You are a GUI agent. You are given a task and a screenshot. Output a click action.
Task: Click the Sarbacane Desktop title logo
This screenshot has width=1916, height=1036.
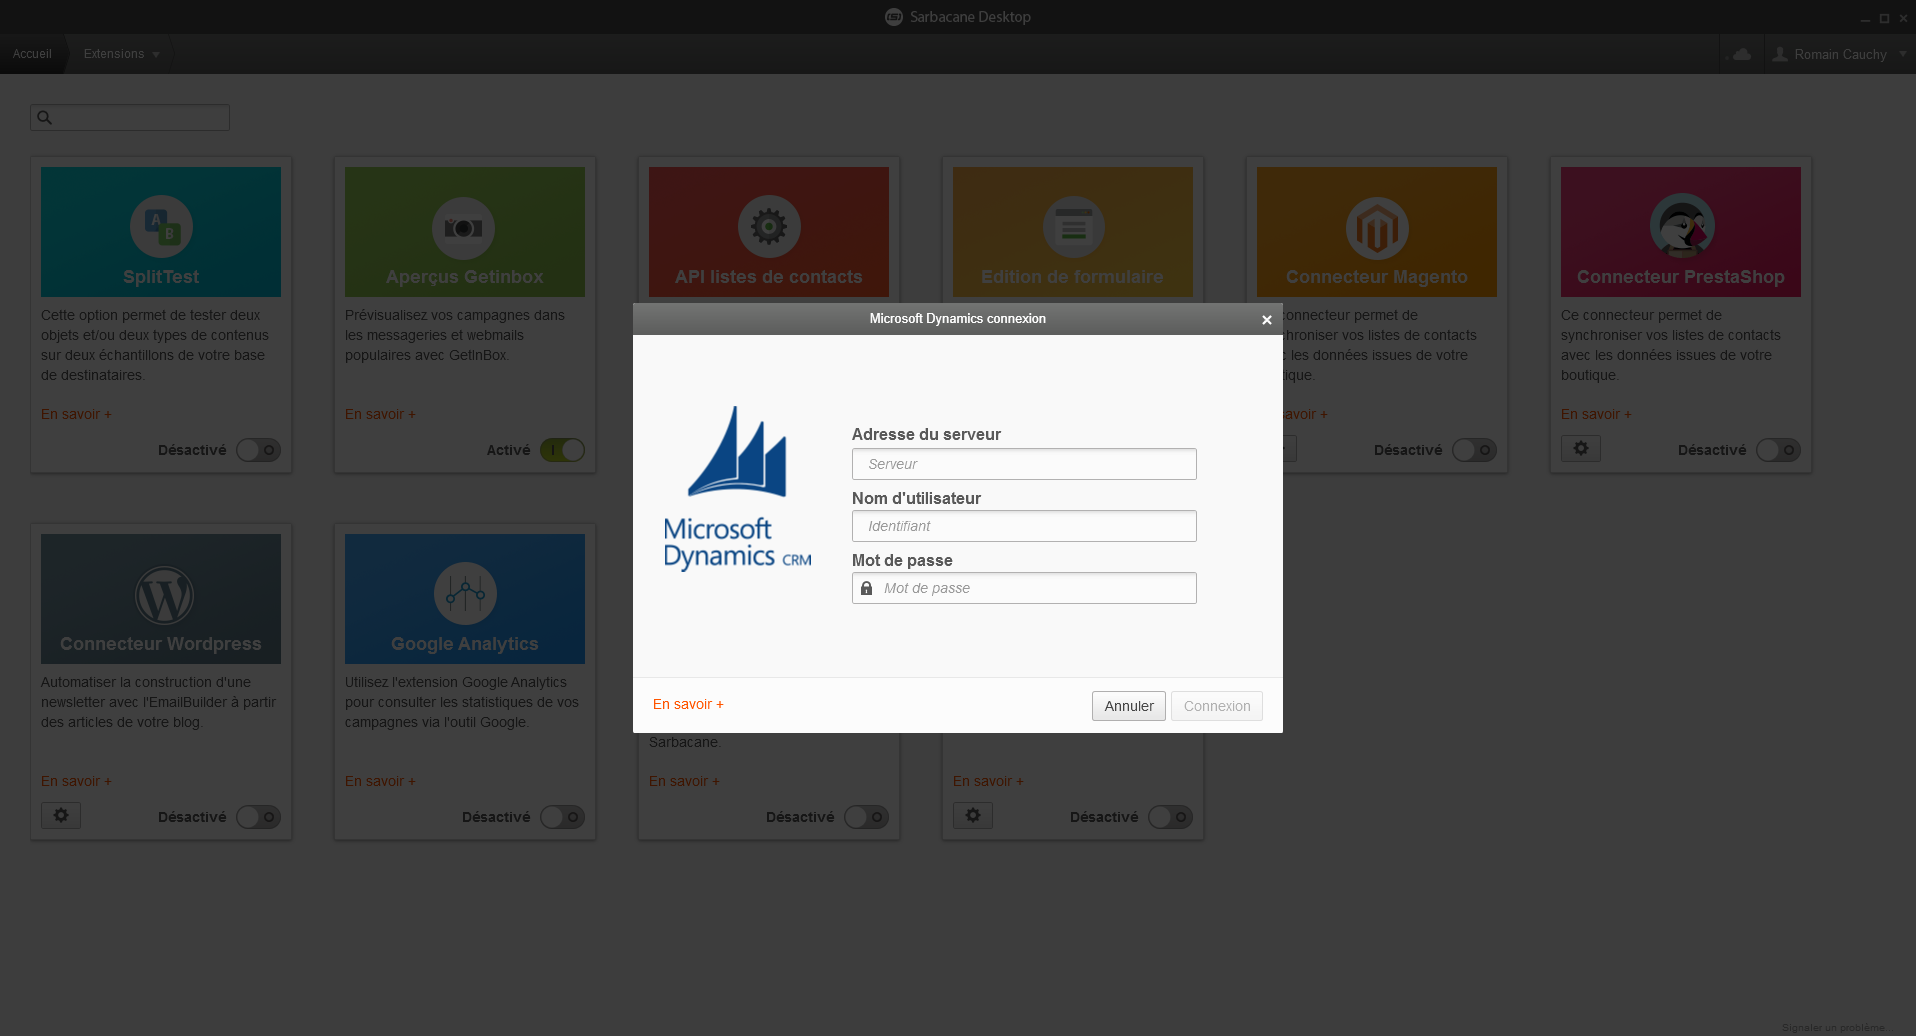(x=894, y=17)
